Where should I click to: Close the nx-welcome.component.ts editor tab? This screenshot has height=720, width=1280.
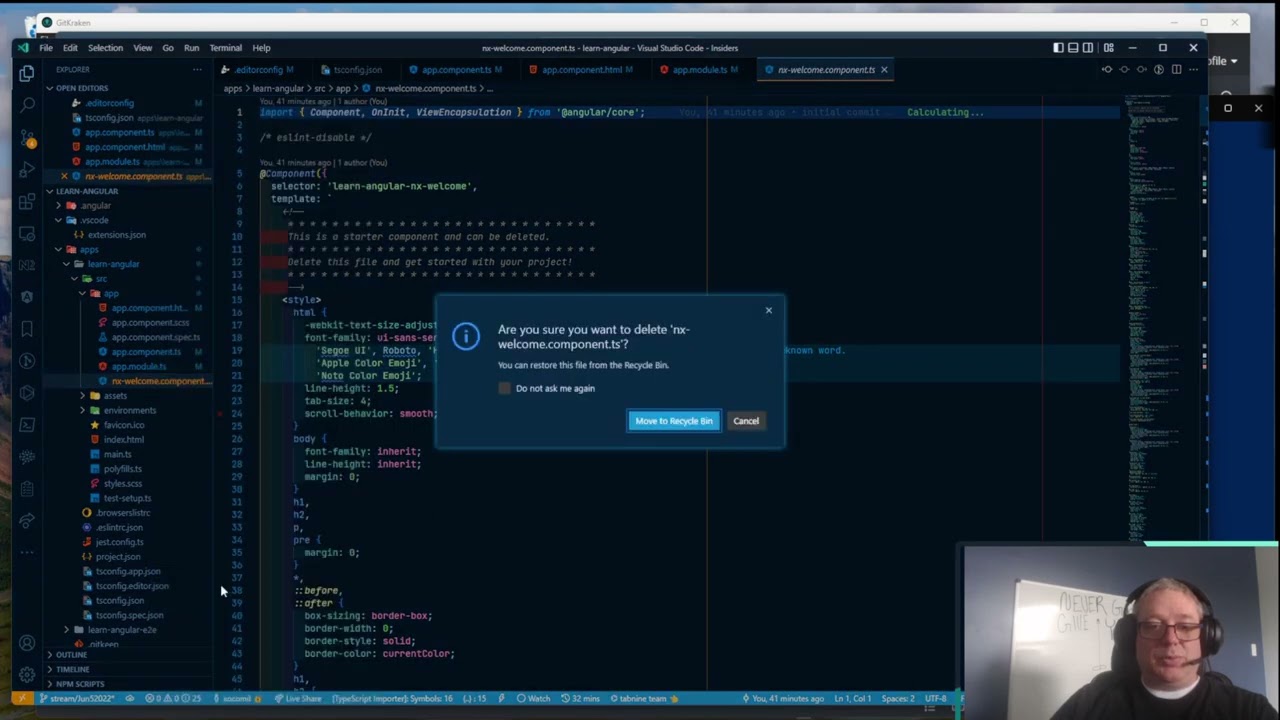pos(884,70)
